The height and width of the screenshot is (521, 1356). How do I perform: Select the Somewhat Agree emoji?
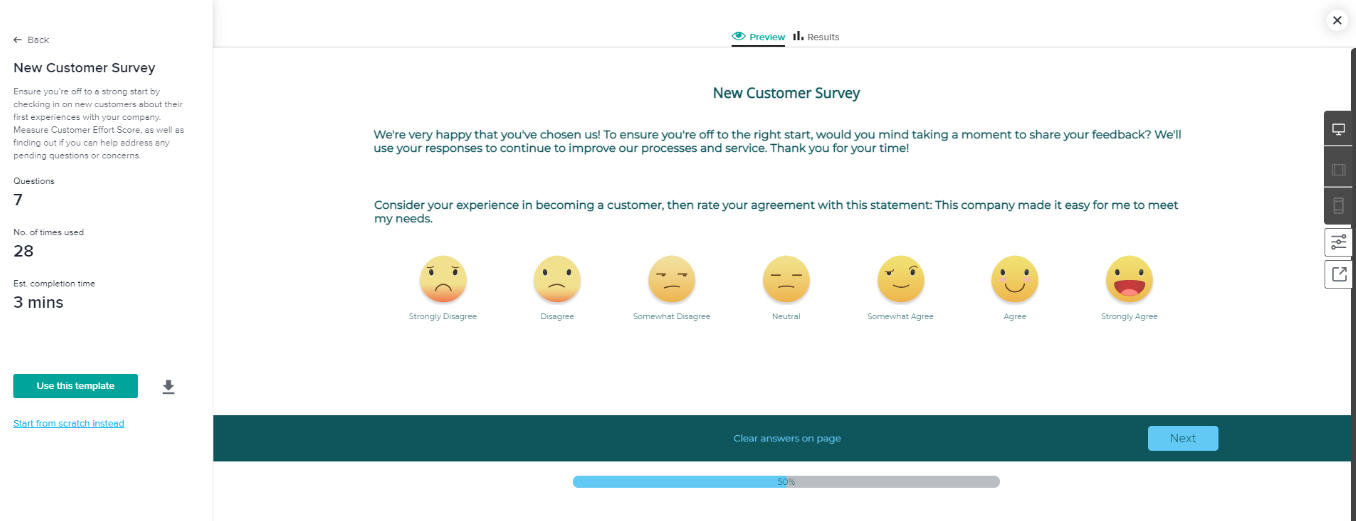pyautogui.click(x=900, y=280)
